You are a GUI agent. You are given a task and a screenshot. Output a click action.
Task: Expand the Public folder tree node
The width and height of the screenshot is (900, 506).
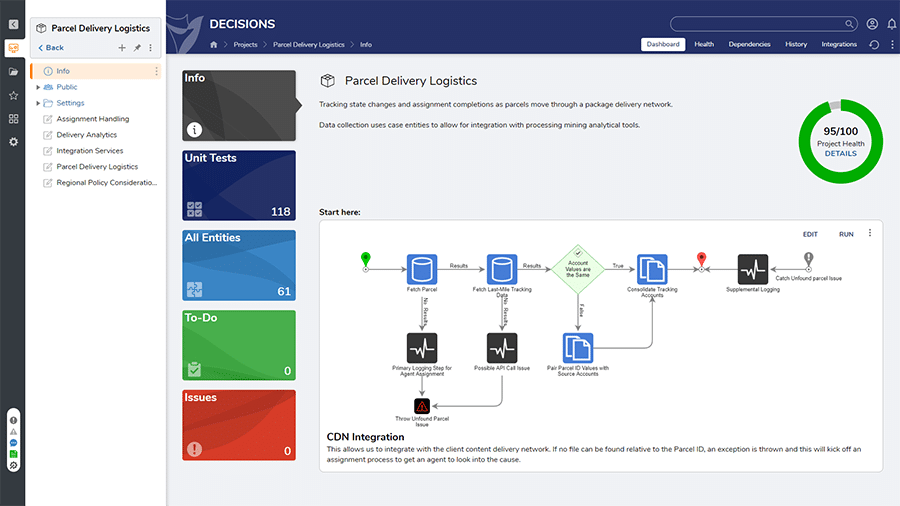(x=38, y=87)
